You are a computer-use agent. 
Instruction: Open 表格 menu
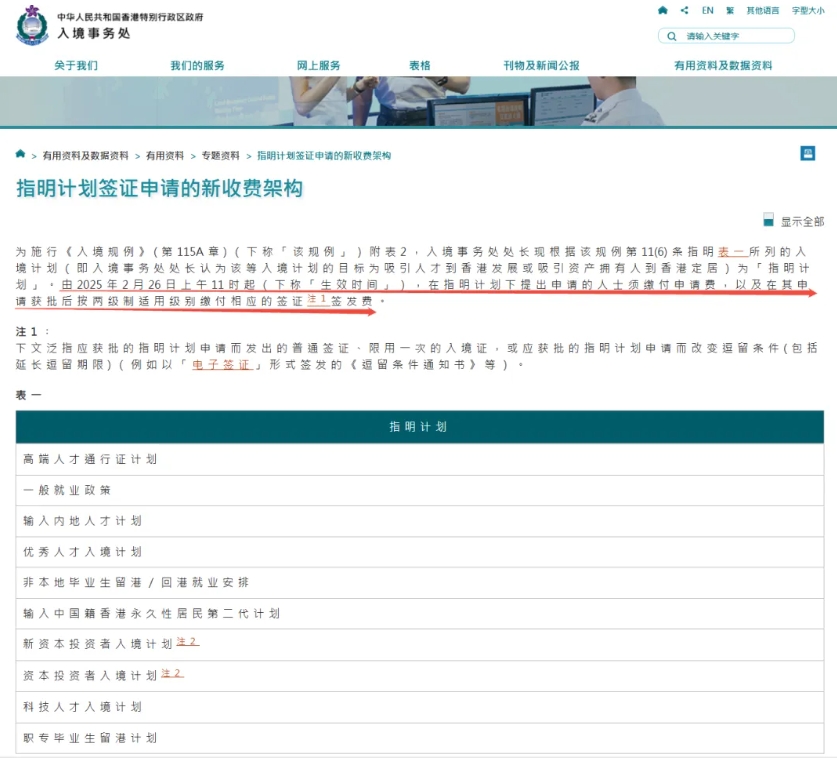click(x=420, y=65)
